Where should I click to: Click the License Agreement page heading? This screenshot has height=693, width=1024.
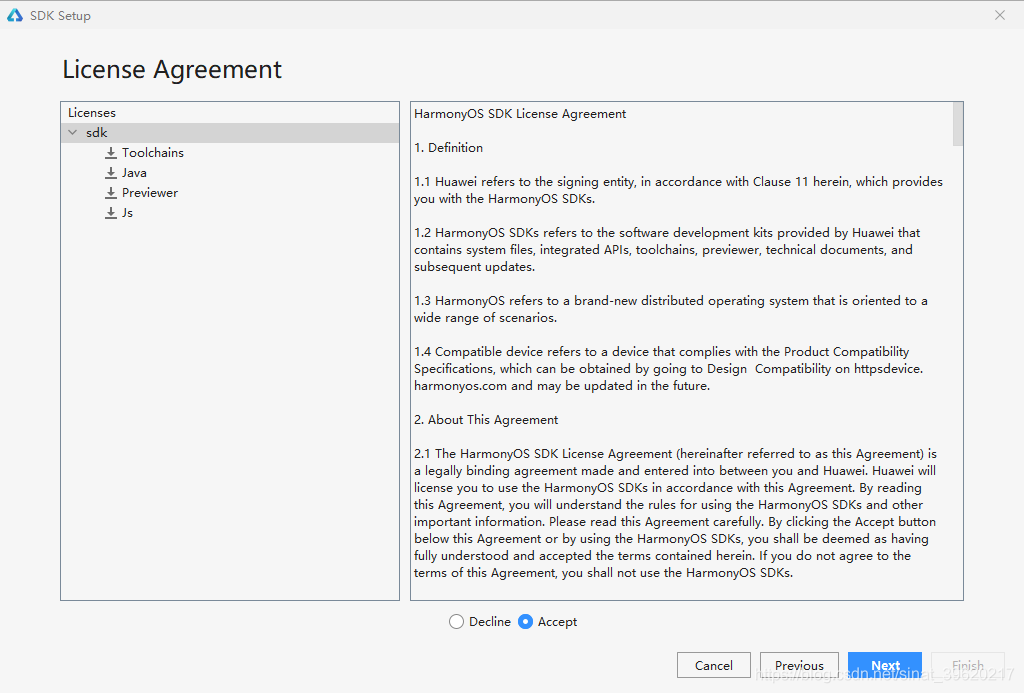172,69
